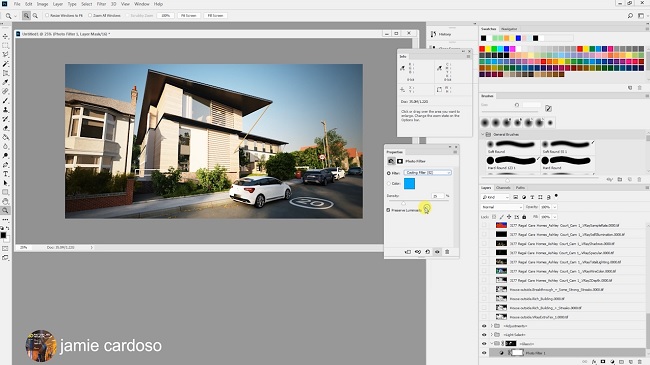650x365 pixels.
Task: Select the Color radio button
Action: tap(389, 183)
